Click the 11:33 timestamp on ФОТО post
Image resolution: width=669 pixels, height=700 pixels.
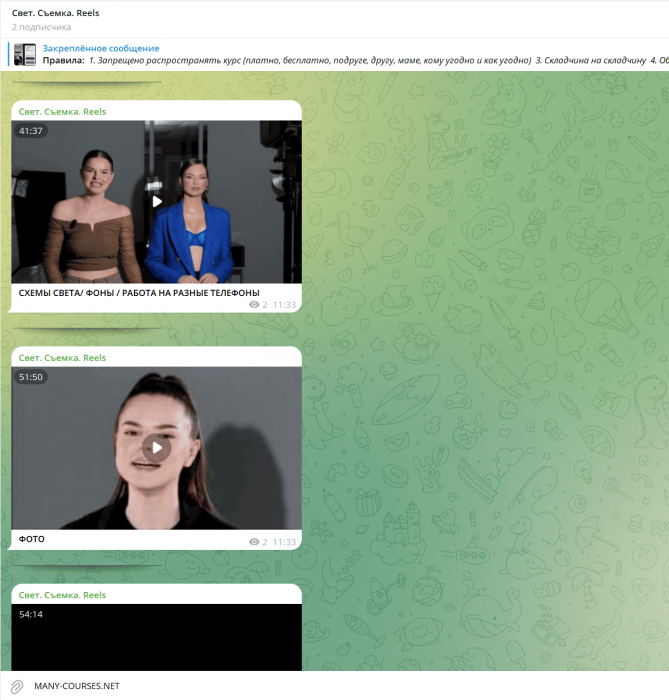pos(284,541)
